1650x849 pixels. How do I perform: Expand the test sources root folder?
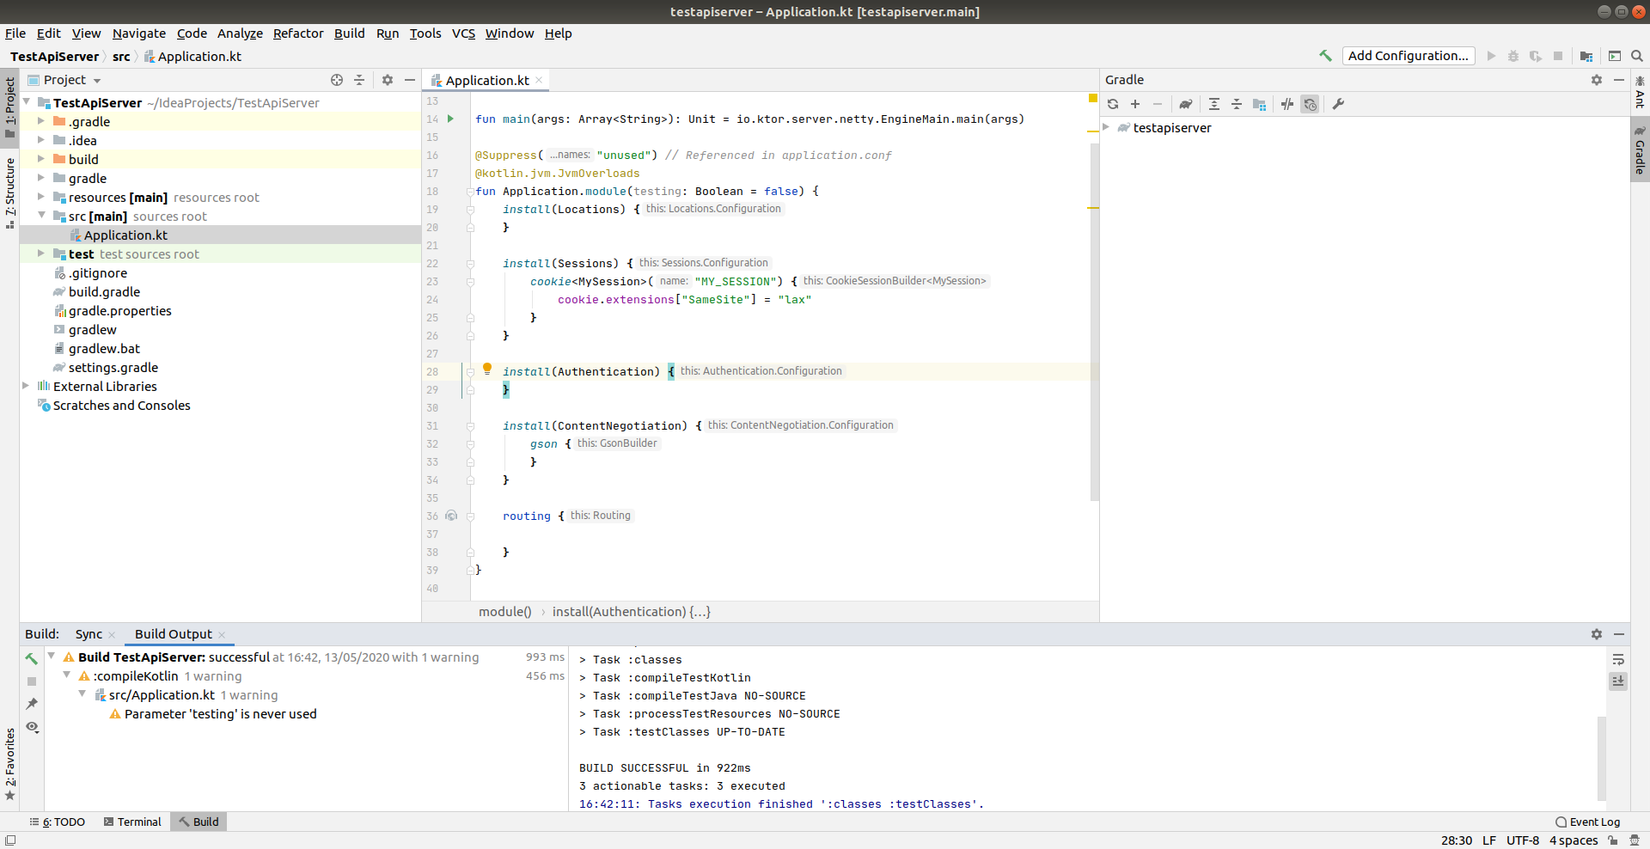[x=41, y=254]
